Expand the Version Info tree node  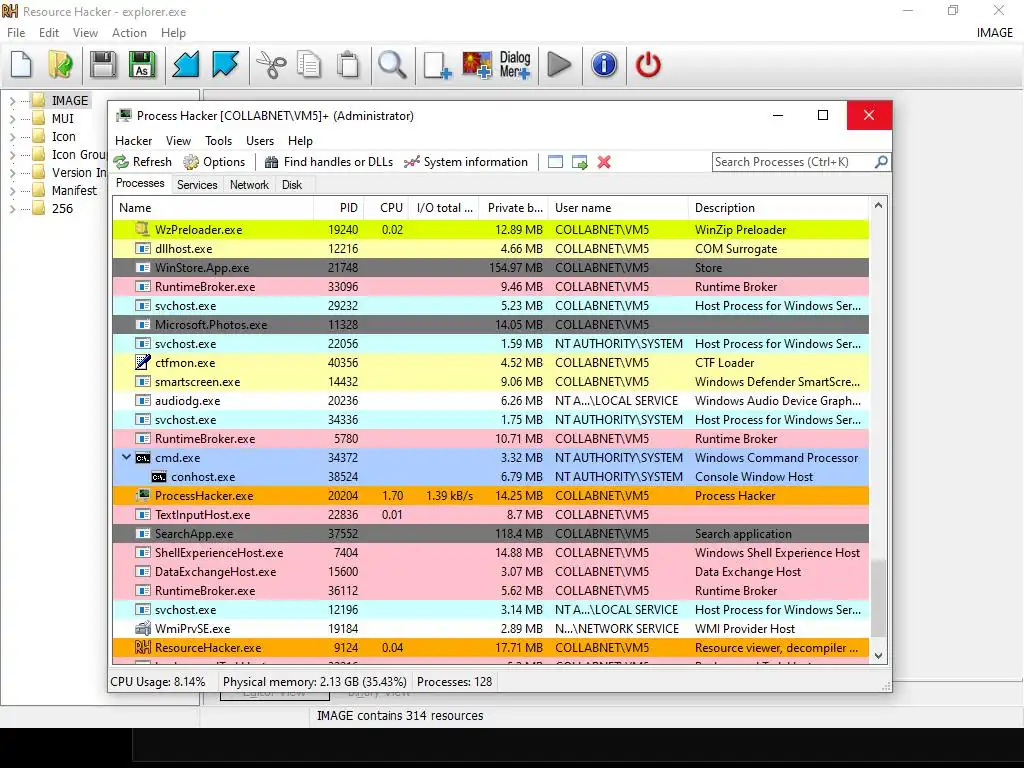12,173
